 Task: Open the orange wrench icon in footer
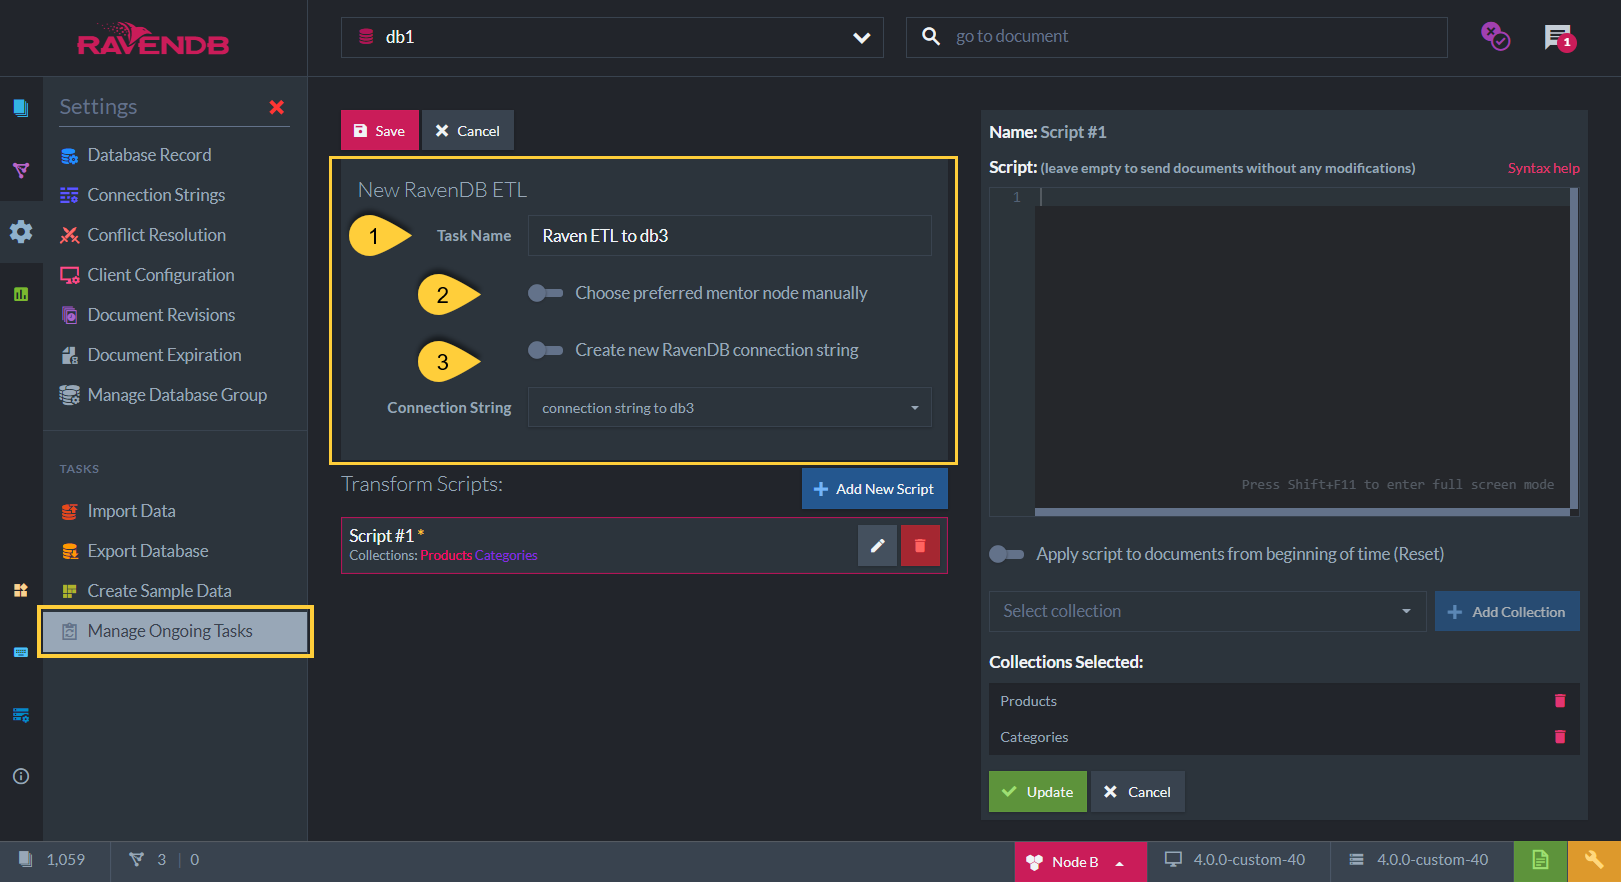(x=1594, y=861)
